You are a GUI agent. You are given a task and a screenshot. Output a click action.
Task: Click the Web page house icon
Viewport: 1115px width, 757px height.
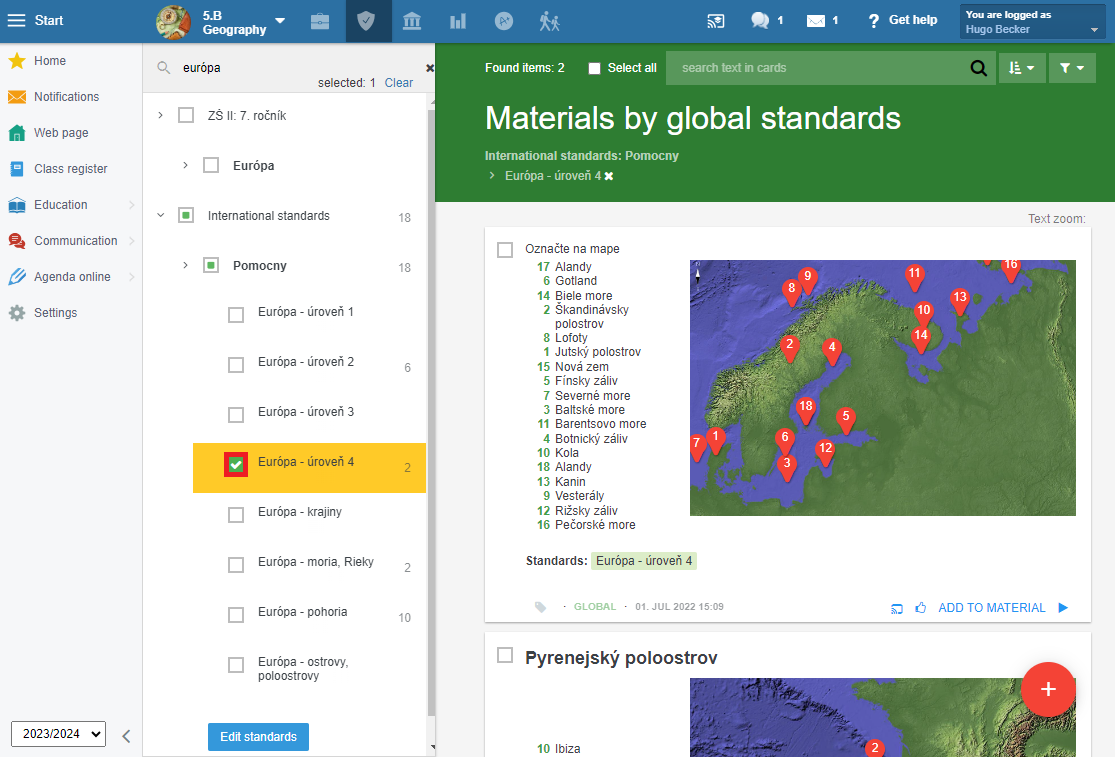point(17,133)
